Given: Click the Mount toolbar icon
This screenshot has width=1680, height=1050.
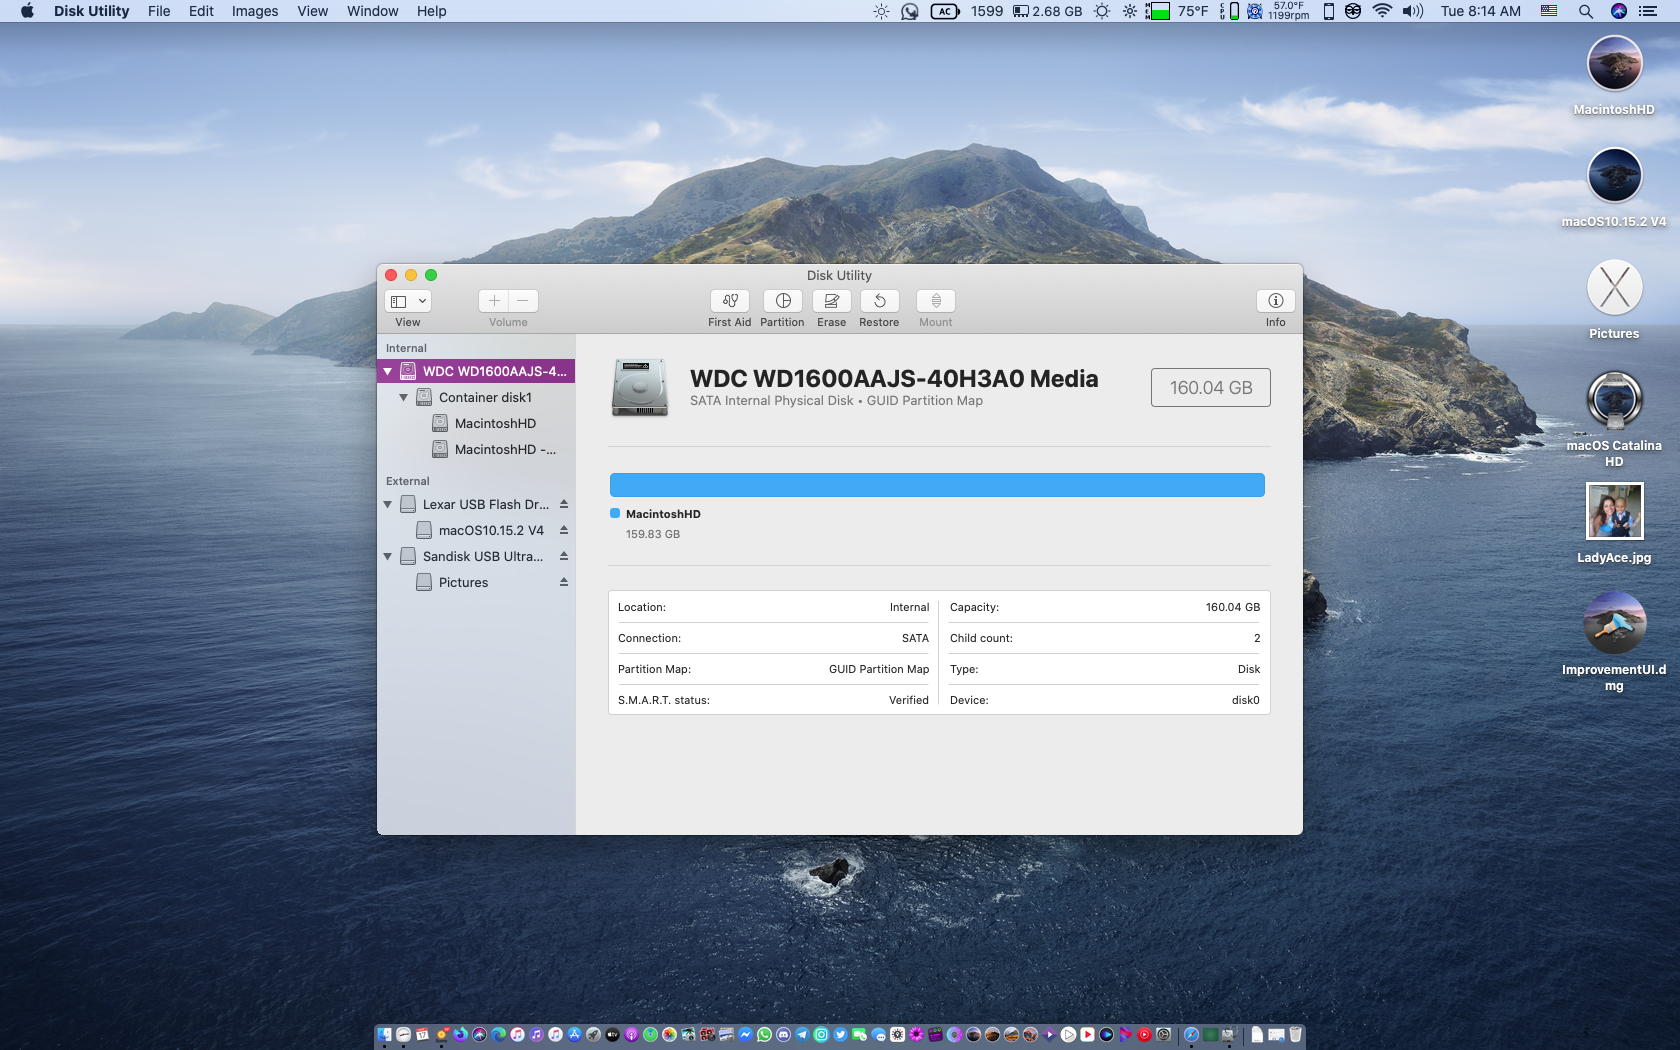Looking at the screenshot, I should 936,301.
